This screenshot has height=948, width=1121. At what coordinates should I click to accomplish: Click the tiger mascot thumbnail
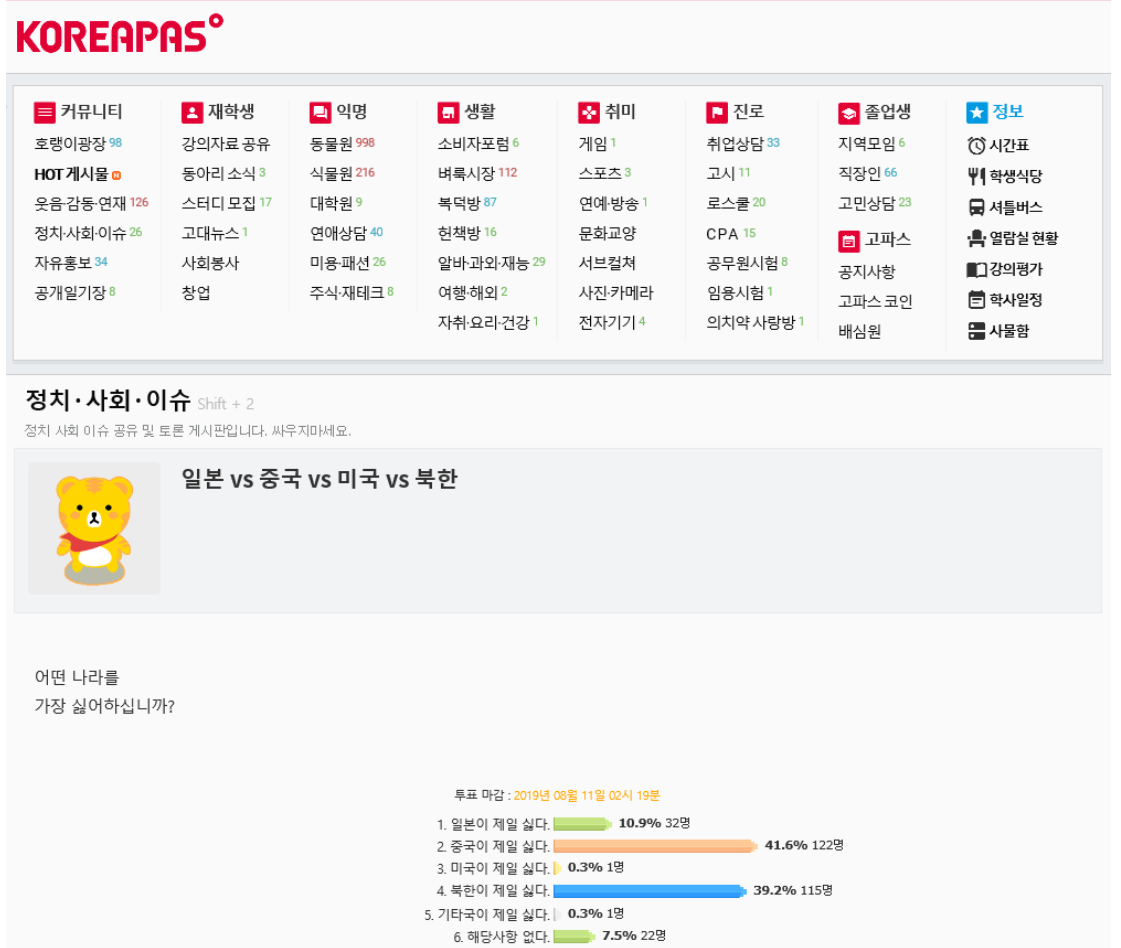pos(94,528)
